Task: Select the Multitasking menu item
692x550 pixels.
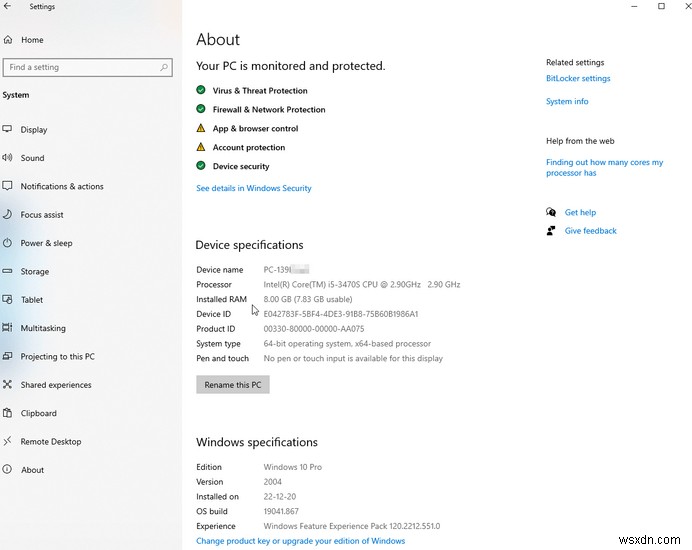Action: (x=43, y=328)
